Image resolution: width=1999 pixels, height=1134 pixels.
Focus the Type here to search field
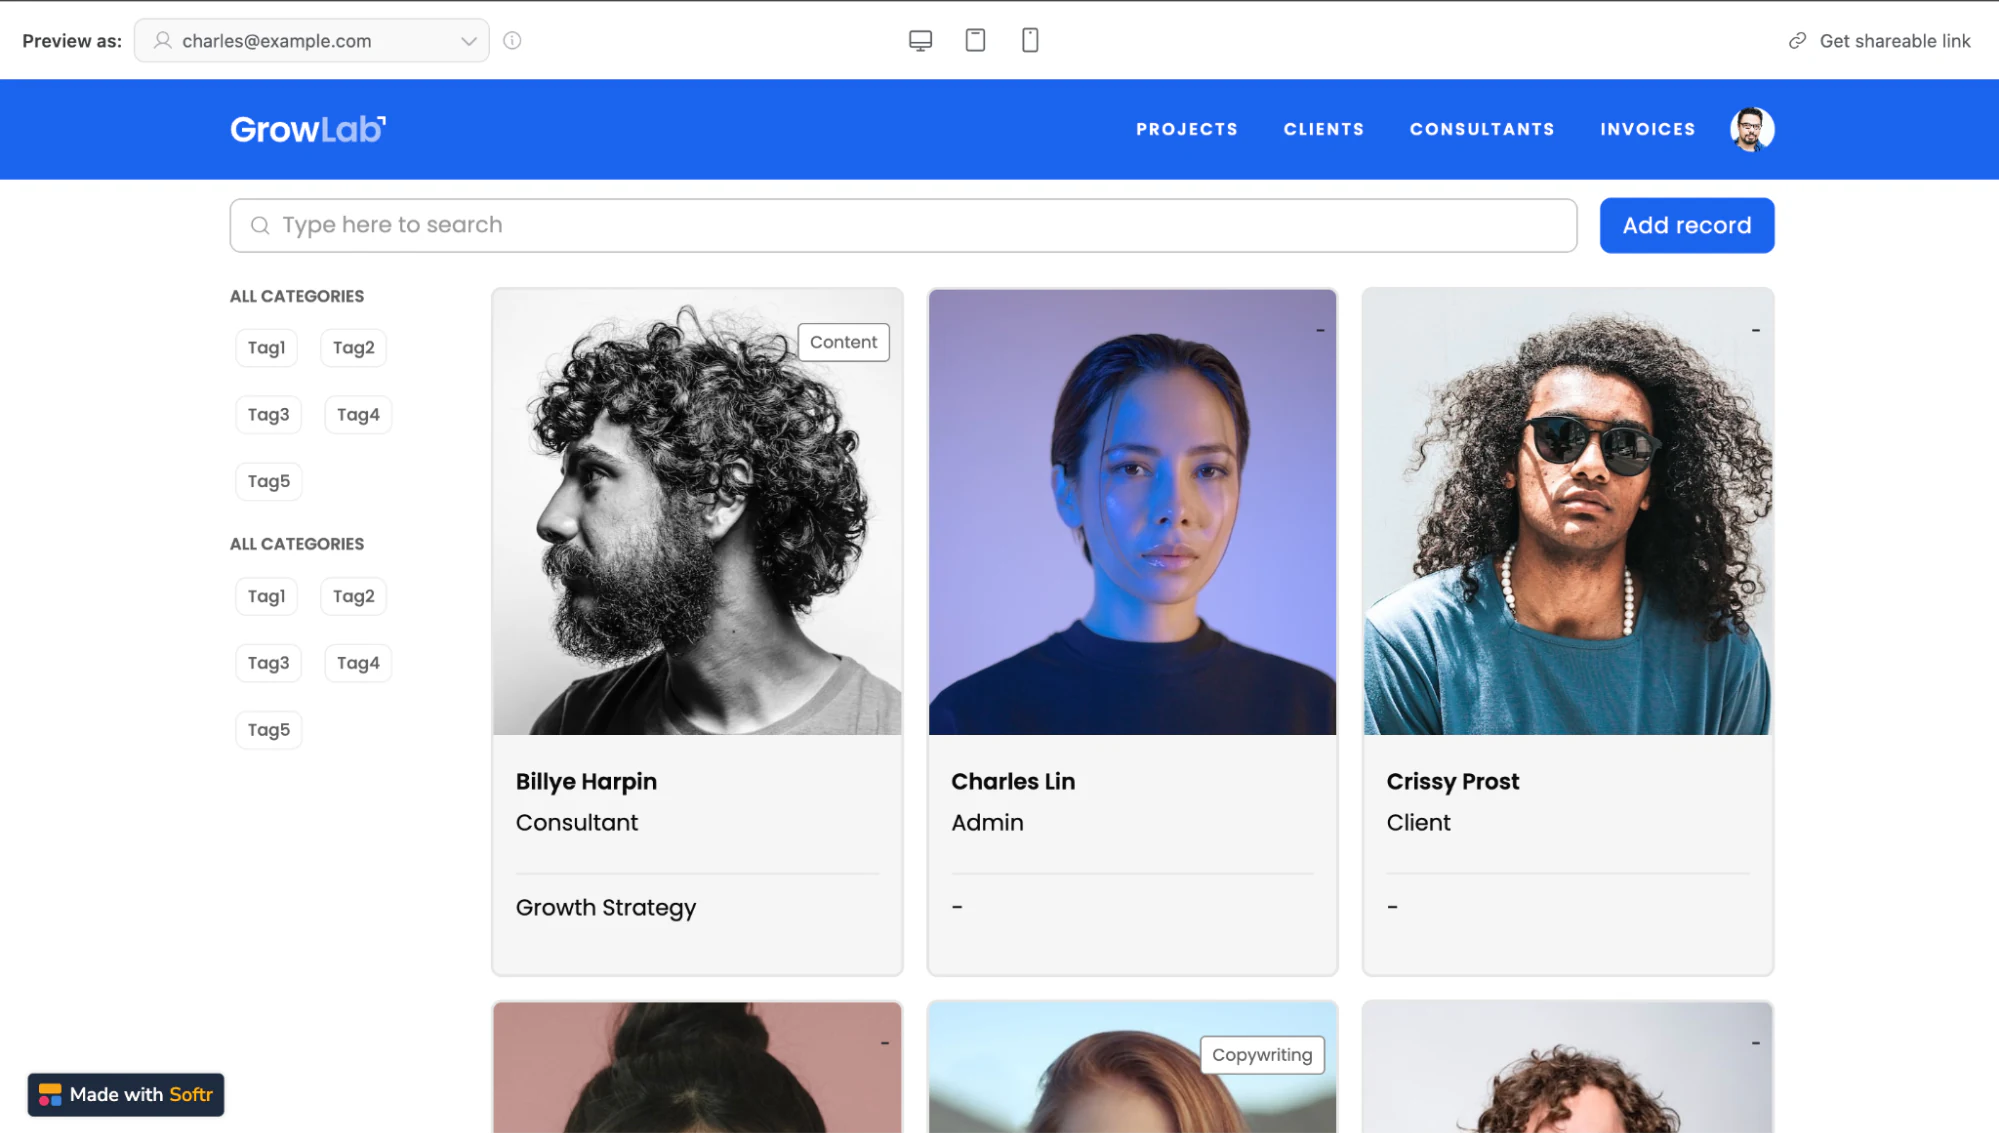904,225
